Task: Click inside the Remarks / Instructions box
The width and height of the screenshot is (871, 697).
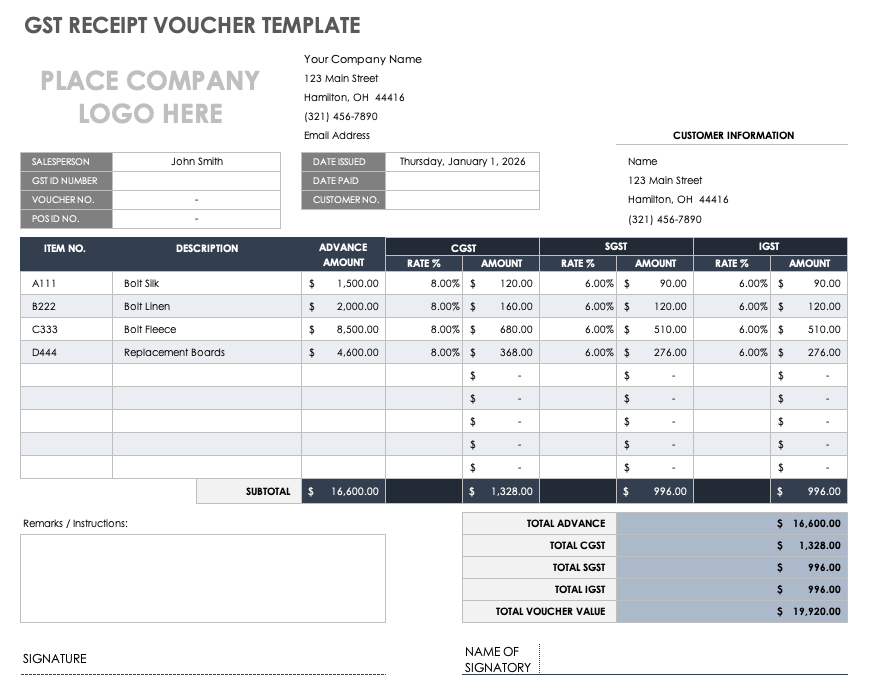Action: pyautogui.click(x=200, y=579)
